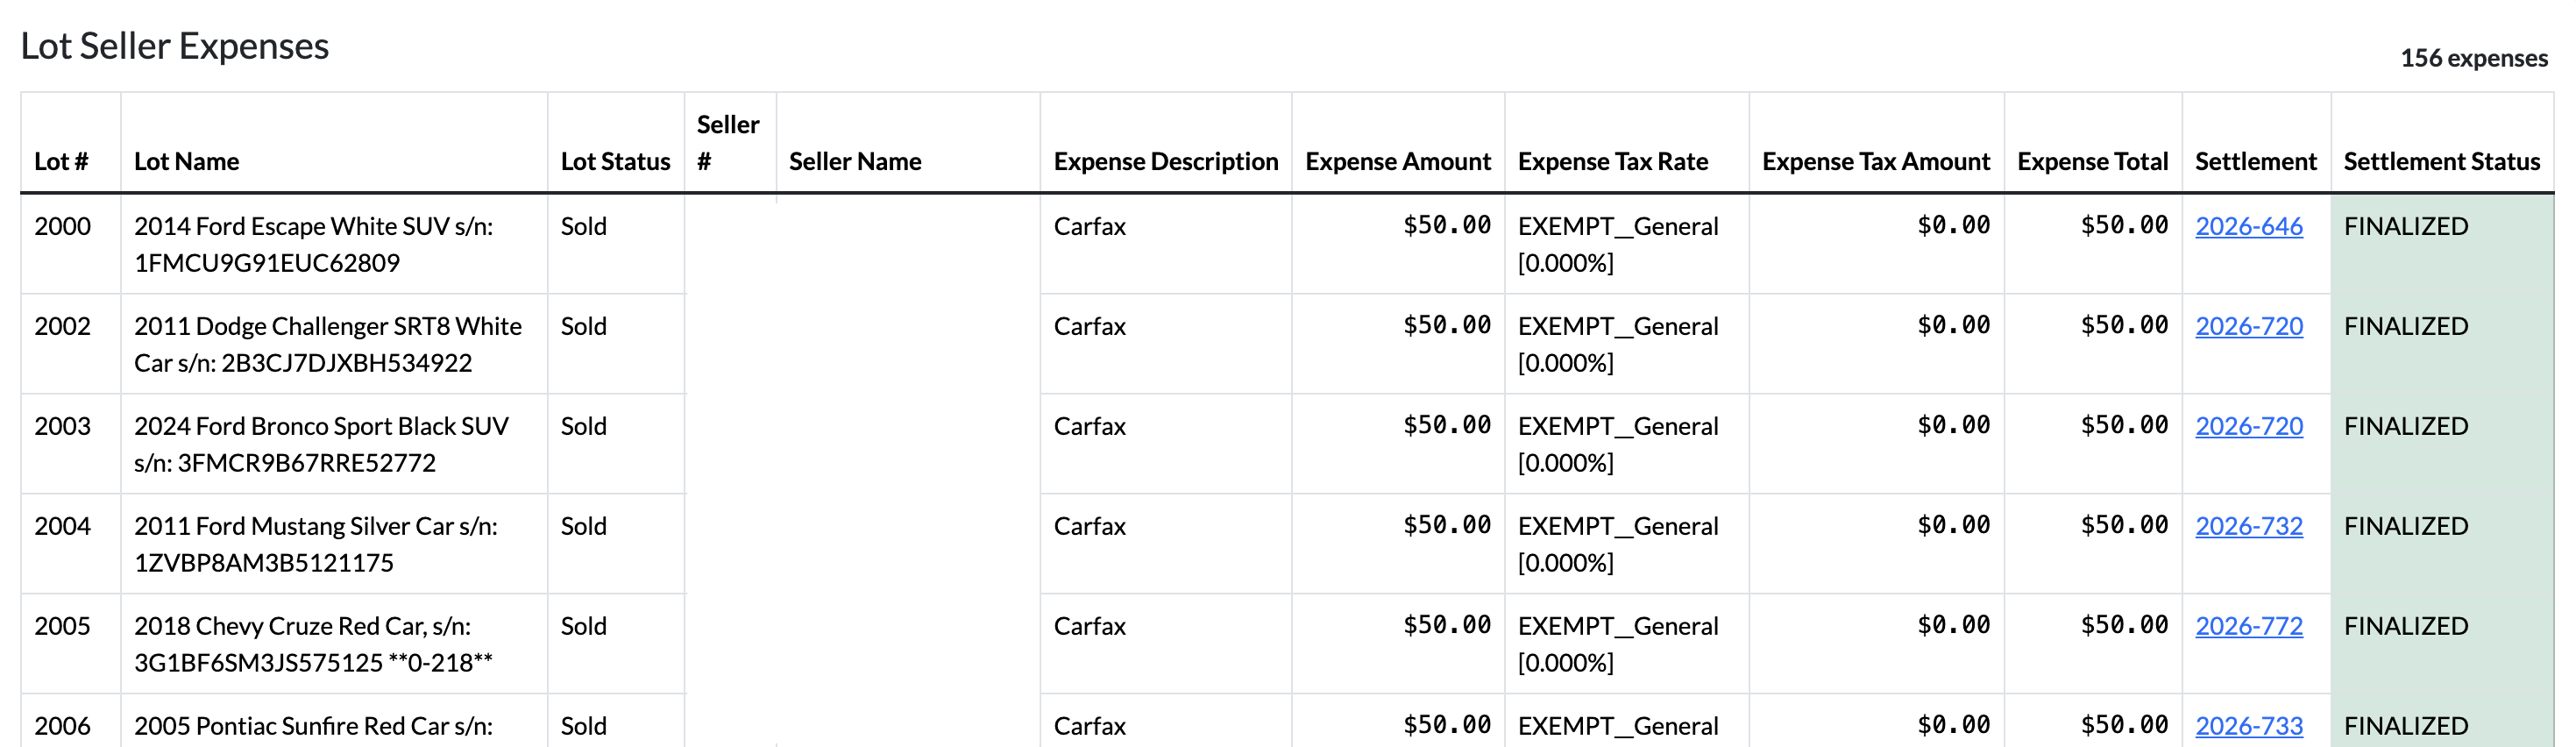Select the 2011 Dodge Challenger lot row
This screenshot has height=747, width=2576.
pyautogui.click(x=1287, y=344)
